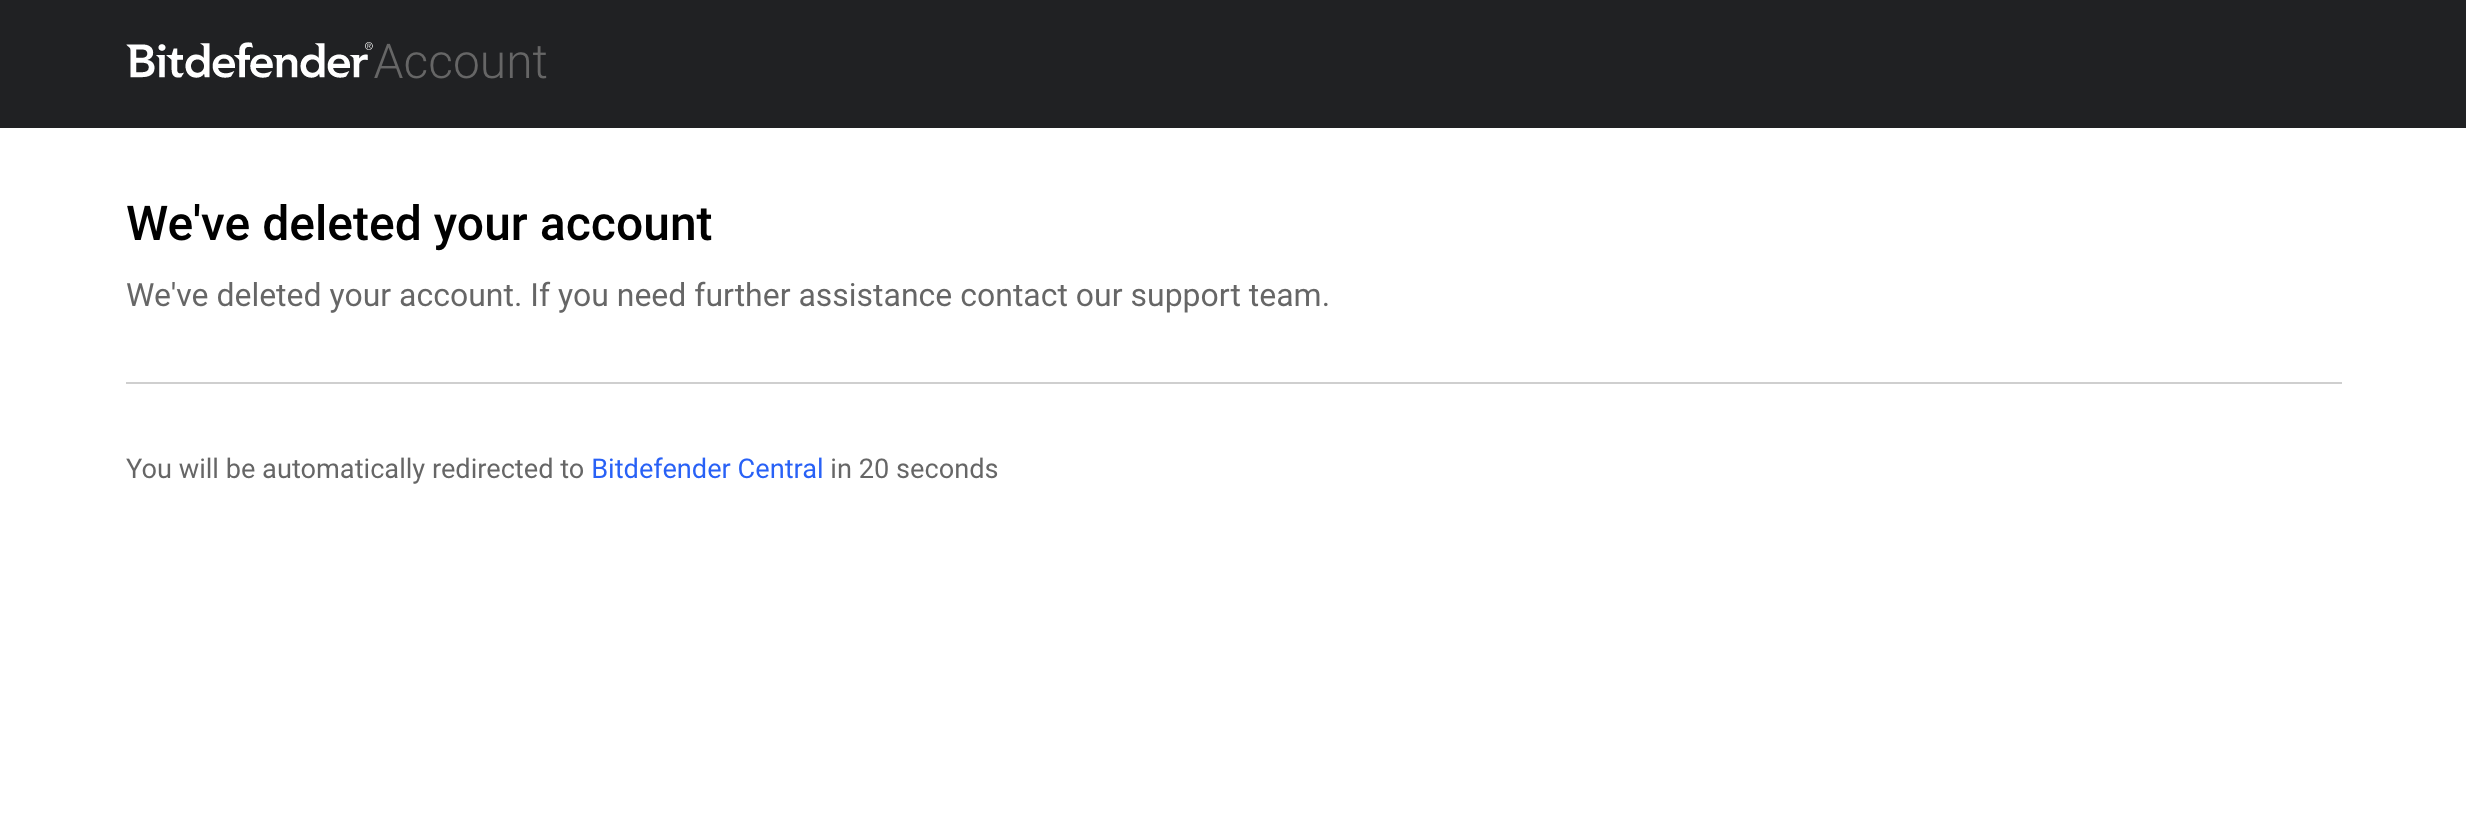Click the Bitdefender logo in header

(x=248, y=62)
